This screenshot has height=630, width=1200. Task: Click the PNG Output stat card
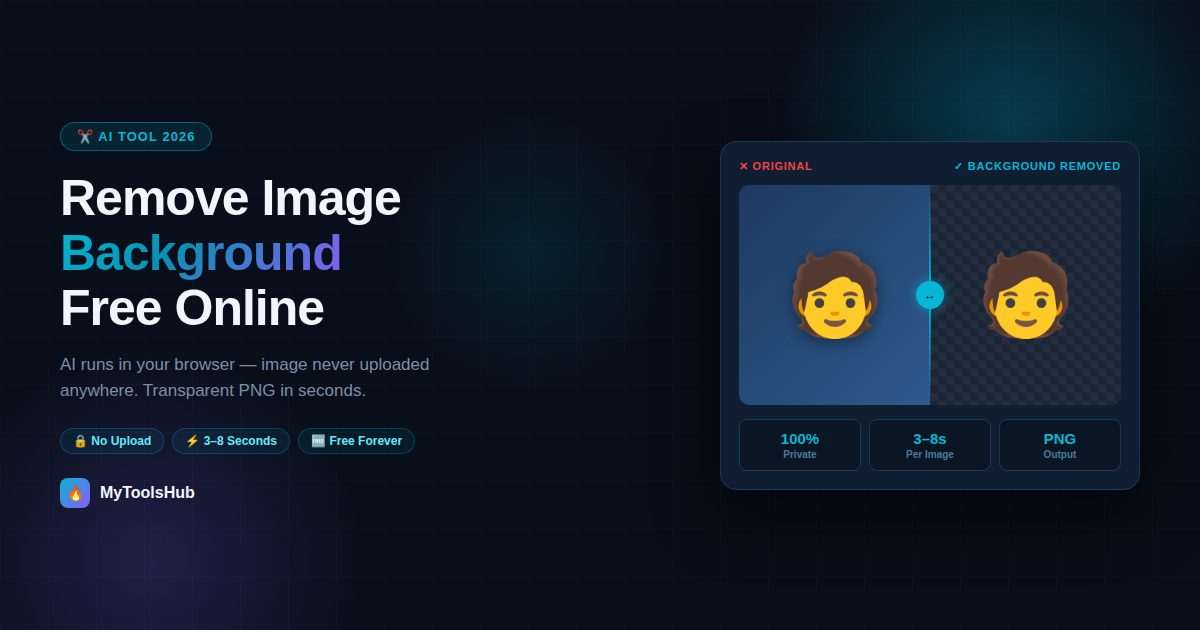pyautogui.click(x=1060, y=445)
